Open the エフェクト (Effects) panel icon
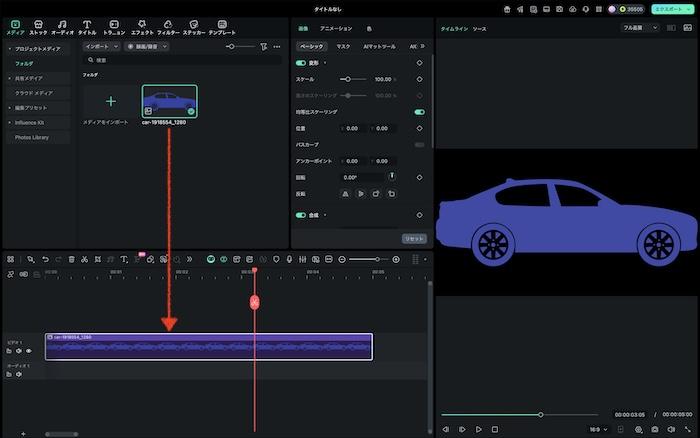This screenshot has height=438, width=700. pyautogui.click(x=142, y=26)
